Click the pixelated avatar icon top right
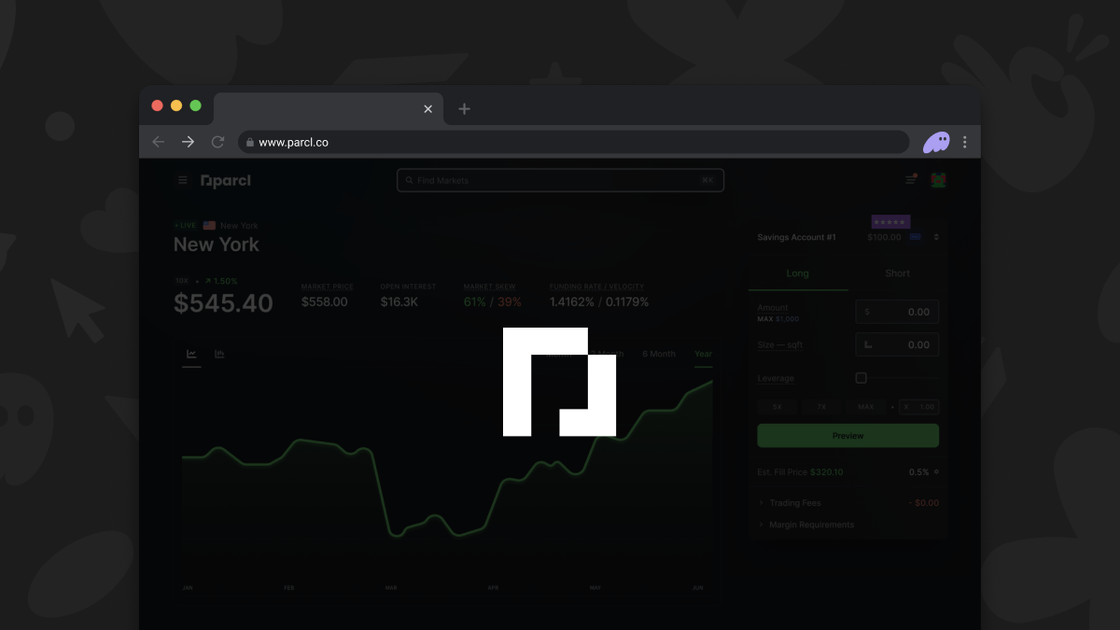This screenshot has height=630, width=1120. pyautogui.click(x=940, y=179)
